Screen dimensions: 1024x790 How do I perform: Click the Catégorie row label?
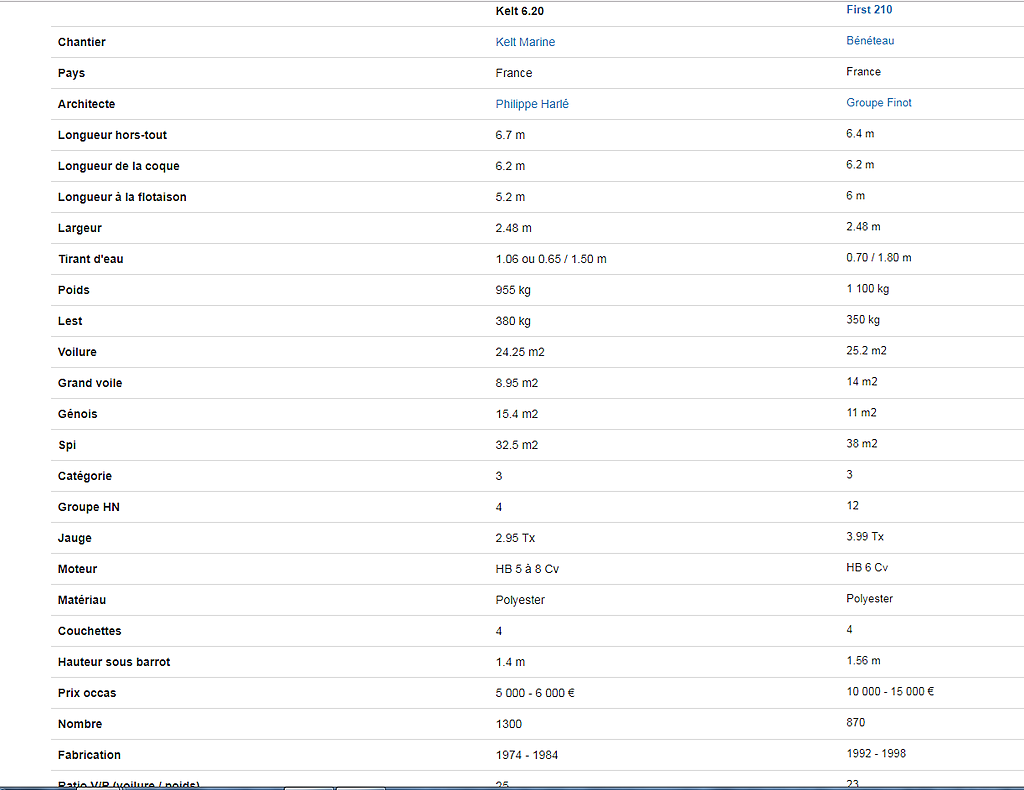pos(85,476)
